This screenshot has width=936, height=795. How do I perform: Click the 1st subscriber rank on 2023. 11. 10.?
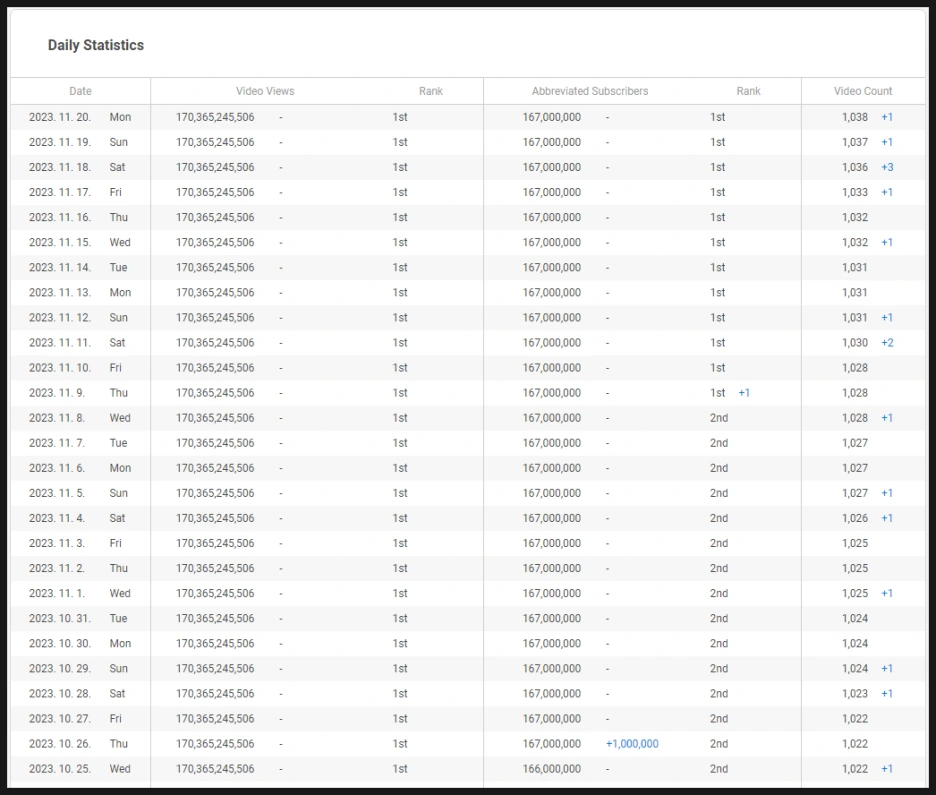coord(718,368)
